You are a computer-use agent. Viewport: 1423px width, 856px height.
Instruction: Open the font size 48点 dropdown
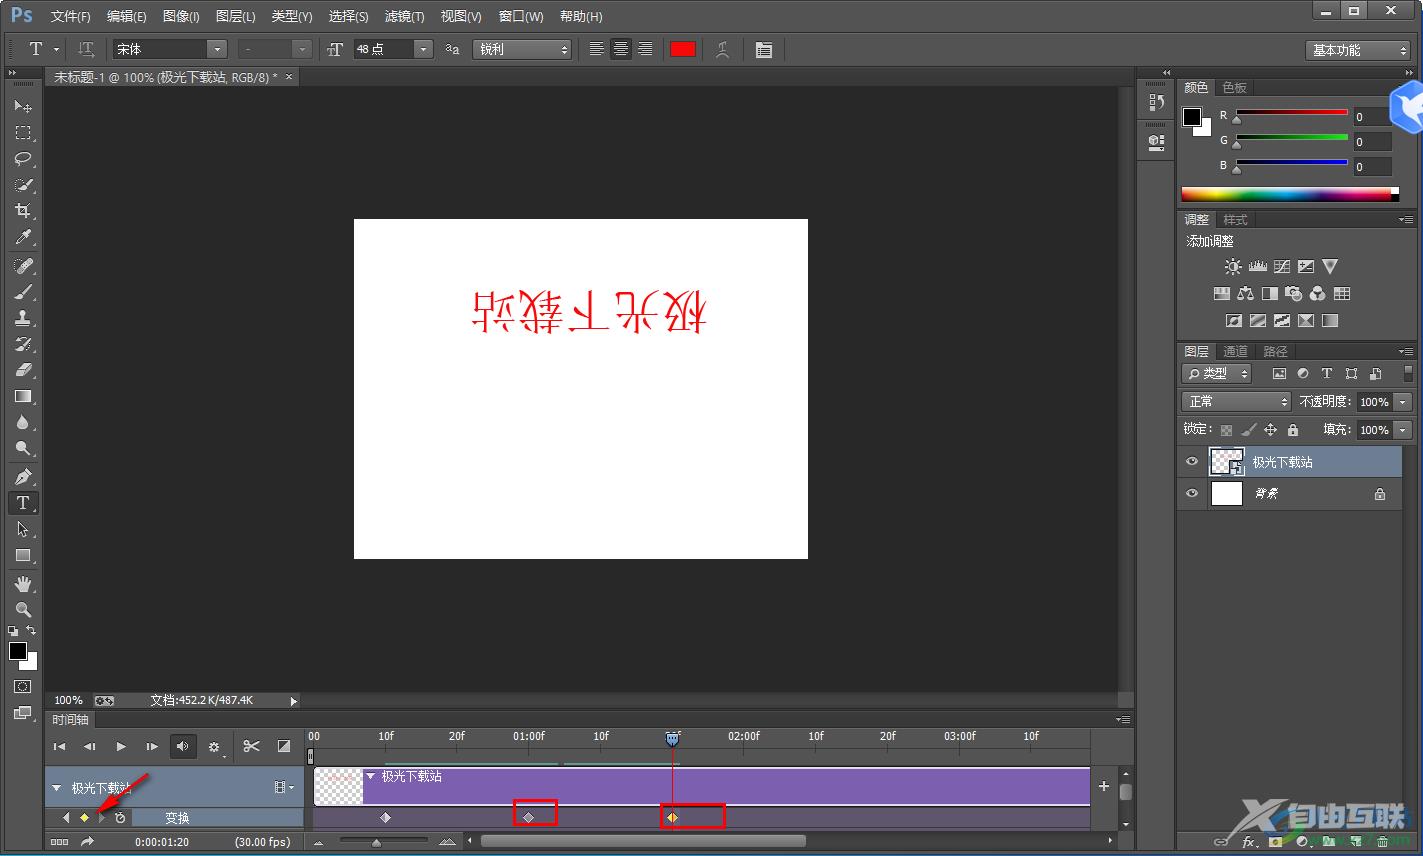423,49
